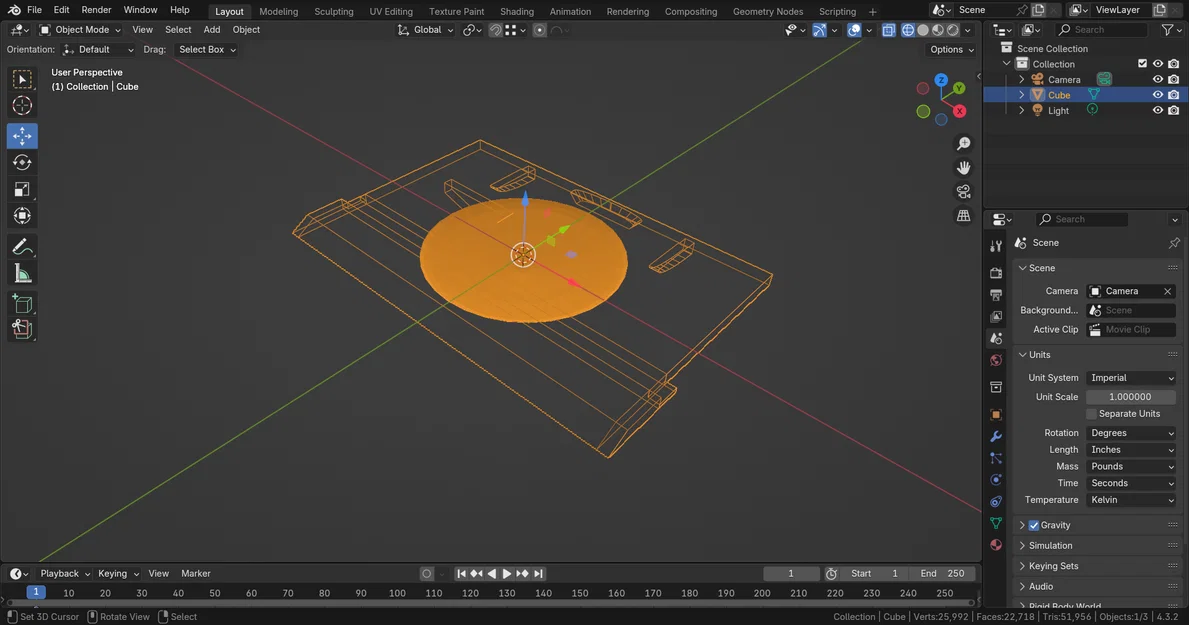Open the Object Data properties tab
This screenshot has width=1189, height=625.
point(996,523)
